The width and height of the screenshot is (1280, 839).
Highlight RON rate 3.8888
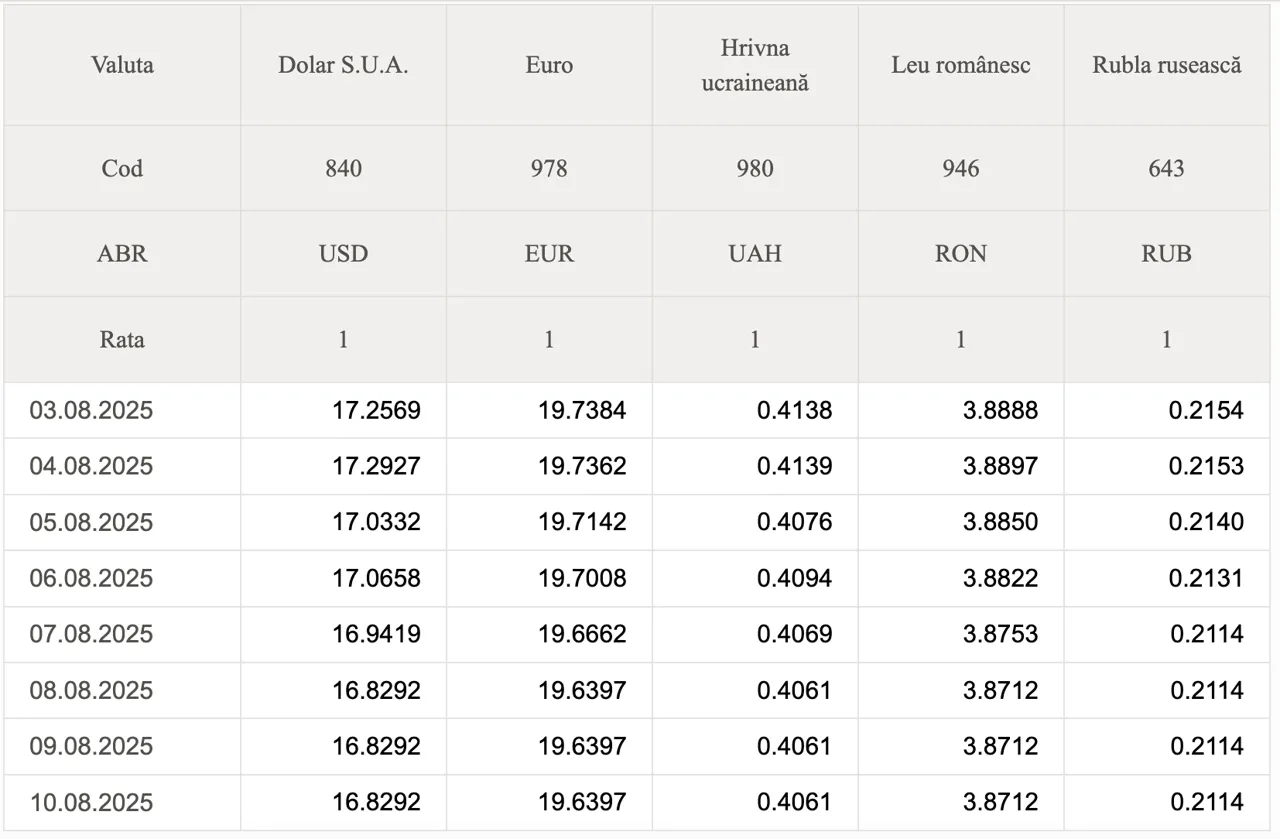point(1000,410)
